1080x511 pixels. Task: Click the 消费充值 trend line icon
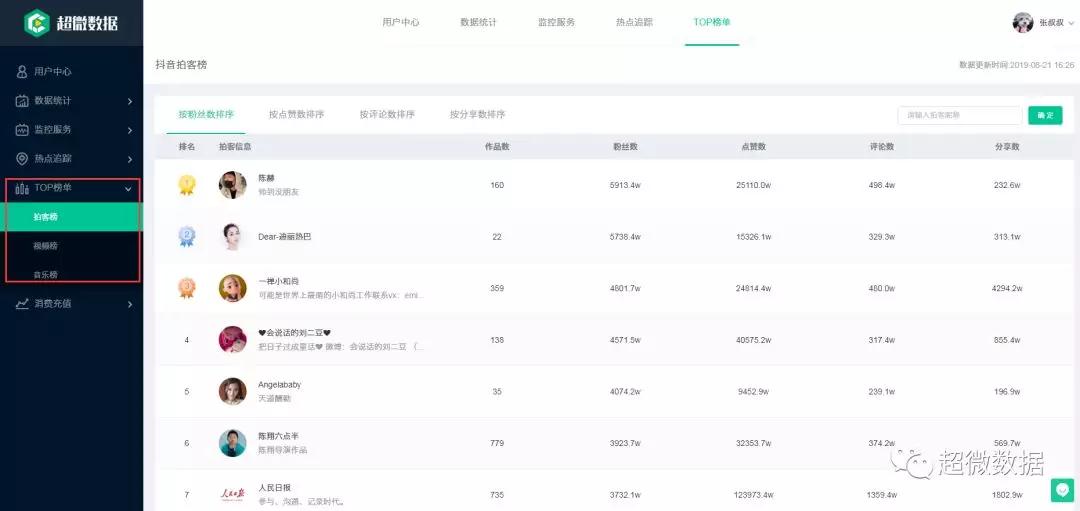click(22, 303)
